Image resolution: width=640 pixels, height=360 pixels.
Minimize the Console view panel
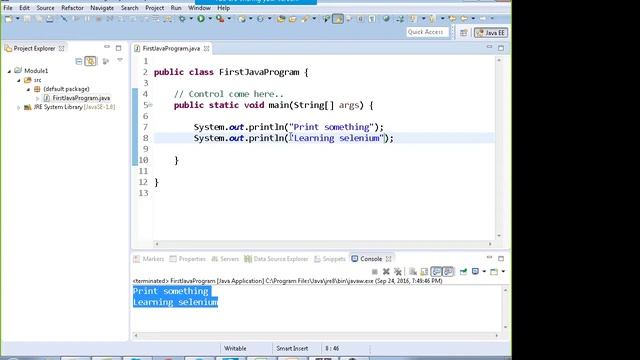coord(489,258)
